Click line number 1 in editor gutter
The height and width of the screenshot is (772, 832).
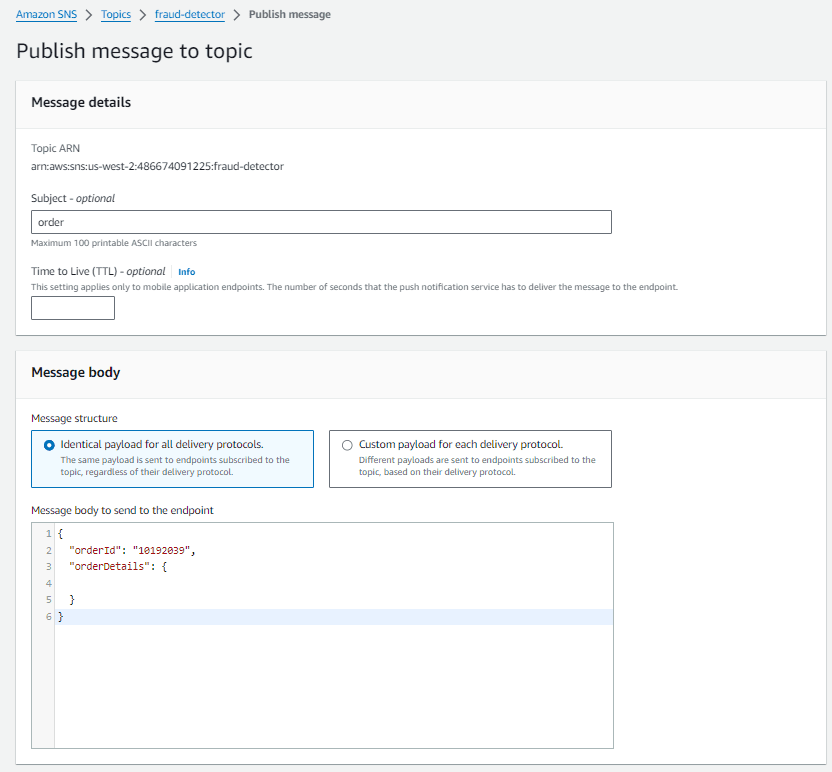(x=48, y=534)
